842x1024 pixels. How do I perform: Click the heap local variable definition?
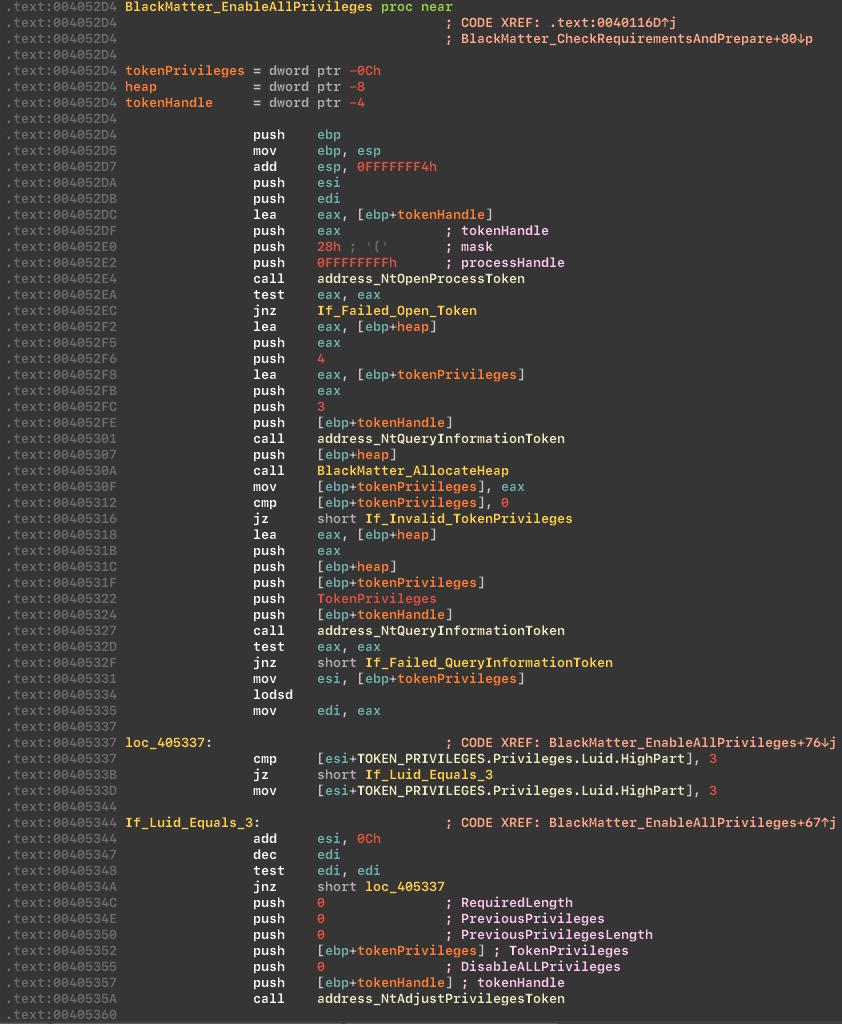[141, 87]
